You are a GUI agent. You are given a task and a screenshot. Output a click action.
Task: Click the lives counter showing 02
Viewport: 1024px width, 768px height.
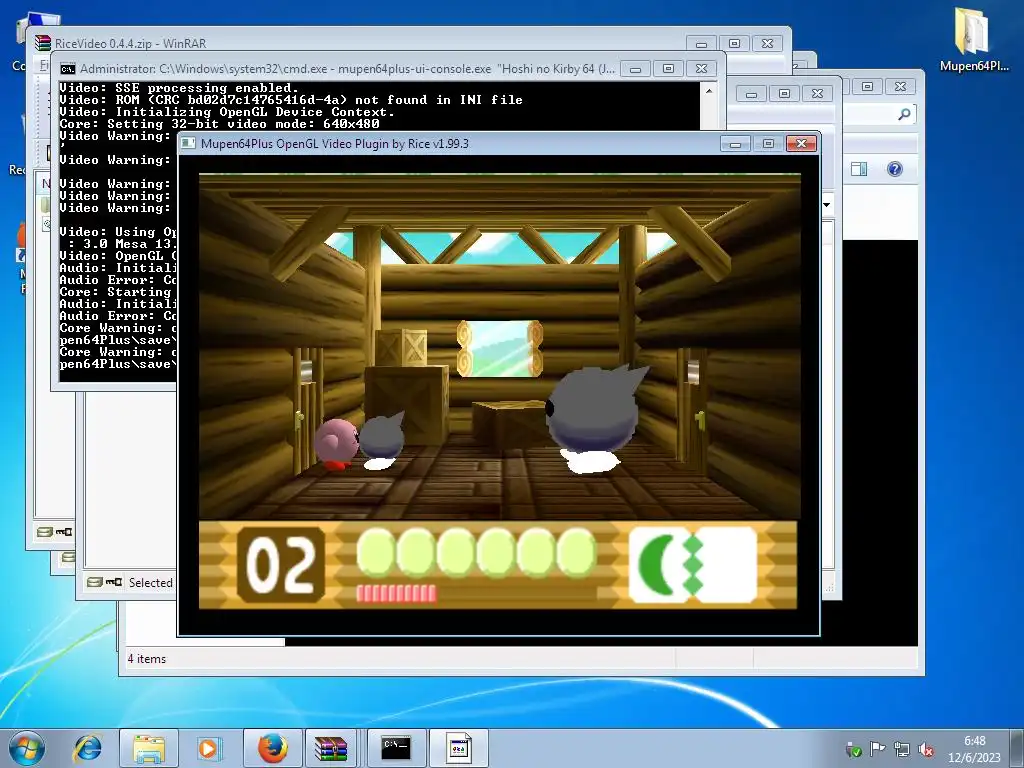(281, 564)
